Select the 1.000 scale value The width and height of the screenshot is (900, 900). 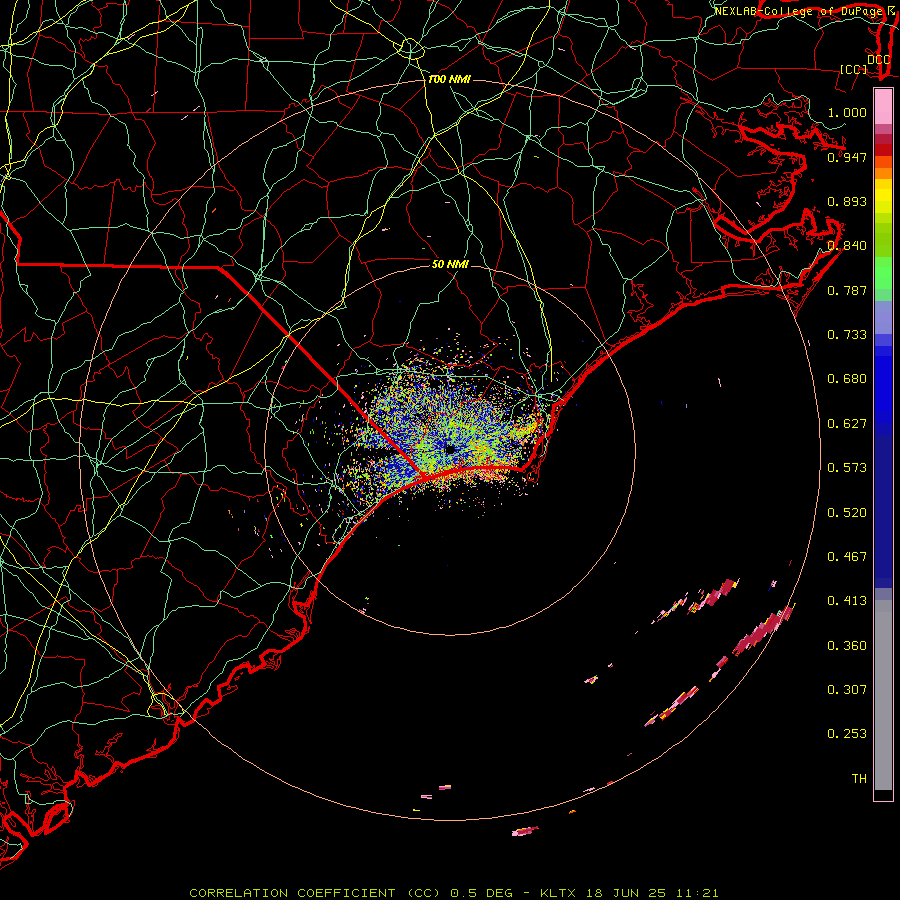pos(847,112)
